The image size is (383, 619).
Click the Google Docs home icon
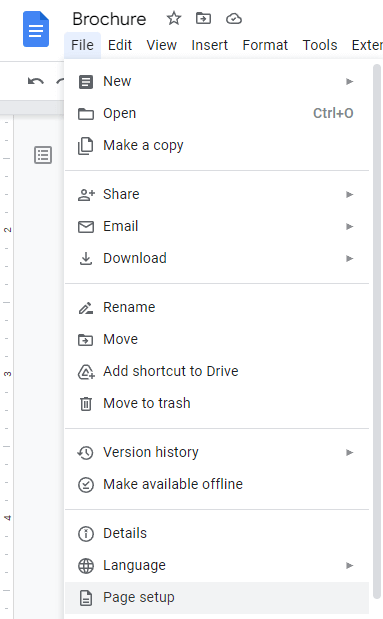click(36, 29)
